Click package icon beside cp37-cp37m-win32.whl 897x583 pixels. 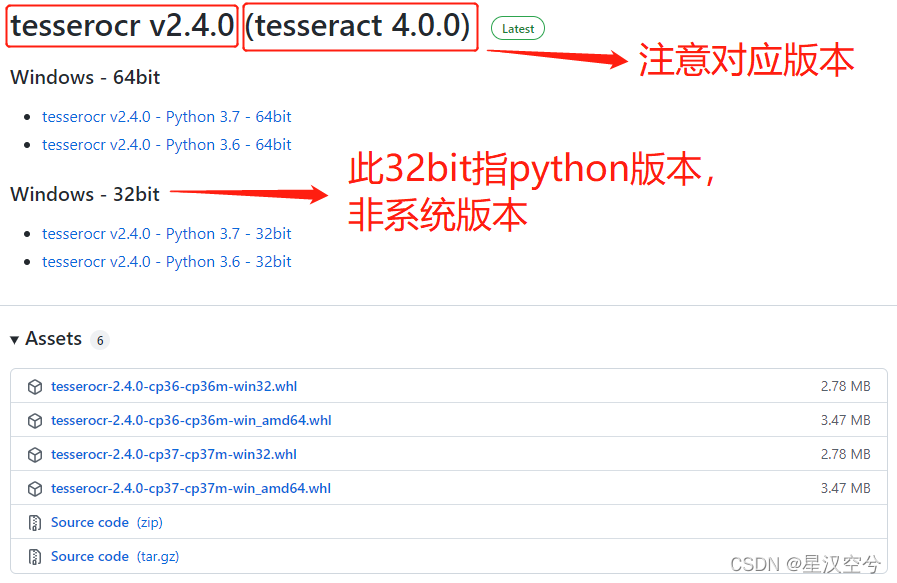(x=35, y=455)
